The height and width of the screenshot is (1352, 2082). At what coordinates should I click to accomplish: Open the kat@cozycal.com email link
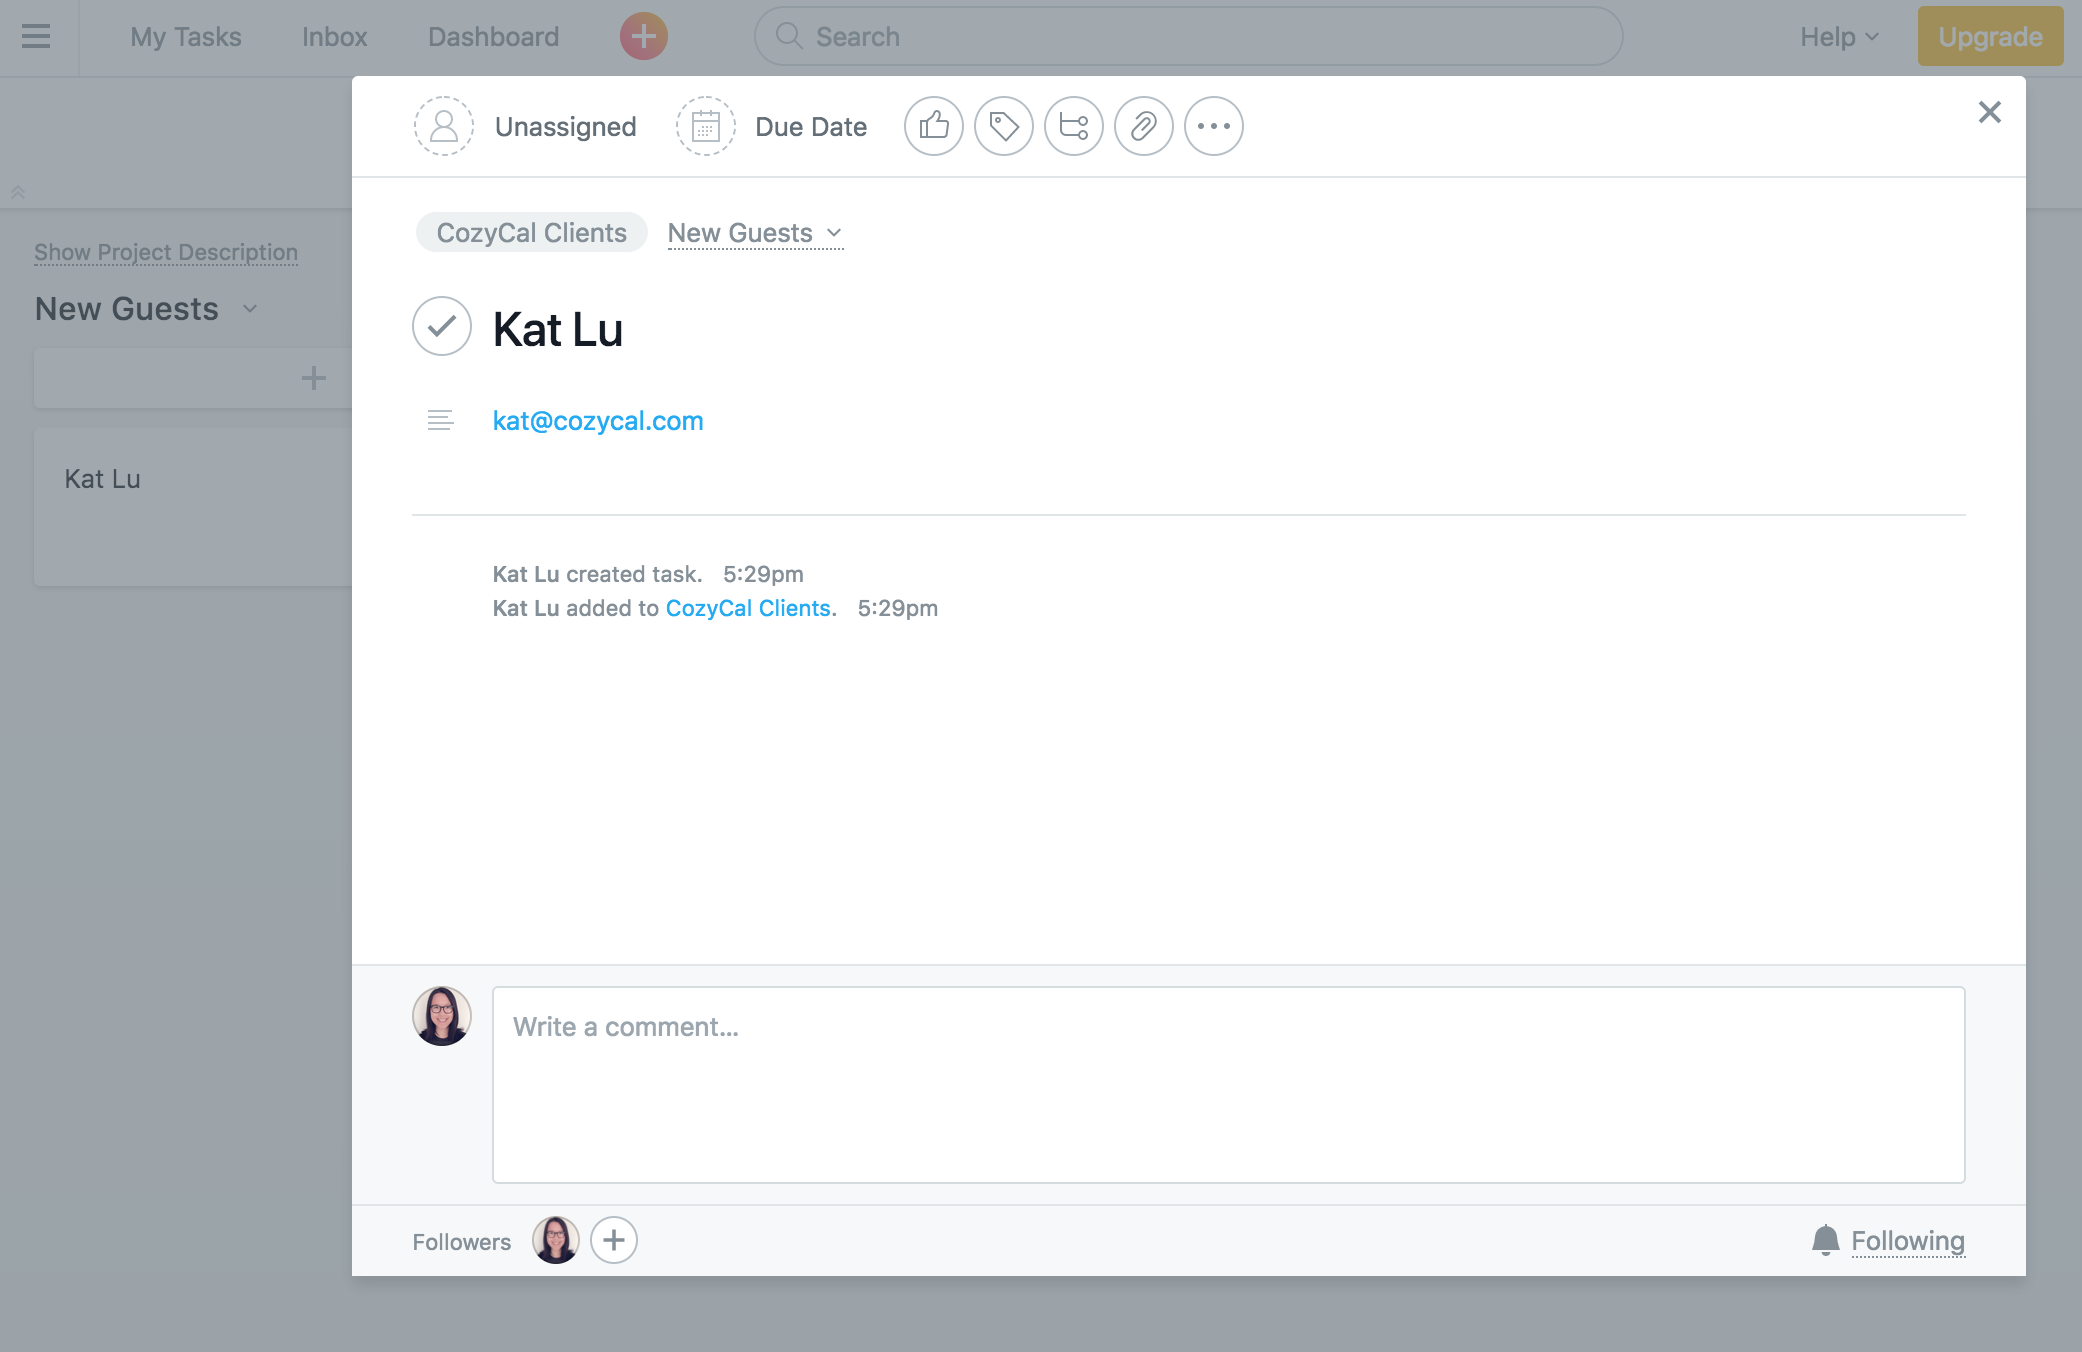(x=597, y=420)
